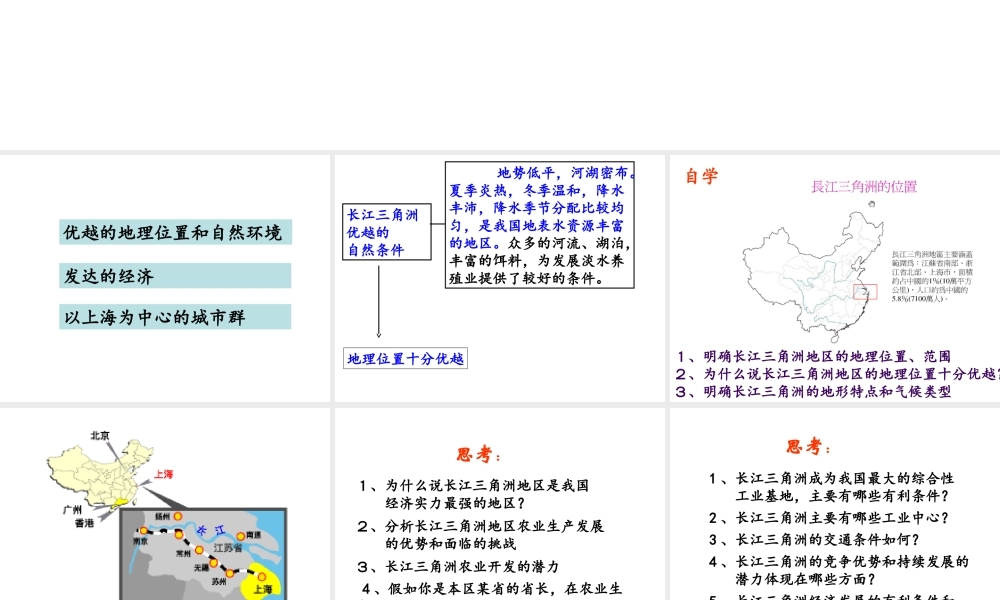Select the 长江三角洲优越的自然条件 box

point(386,232)
